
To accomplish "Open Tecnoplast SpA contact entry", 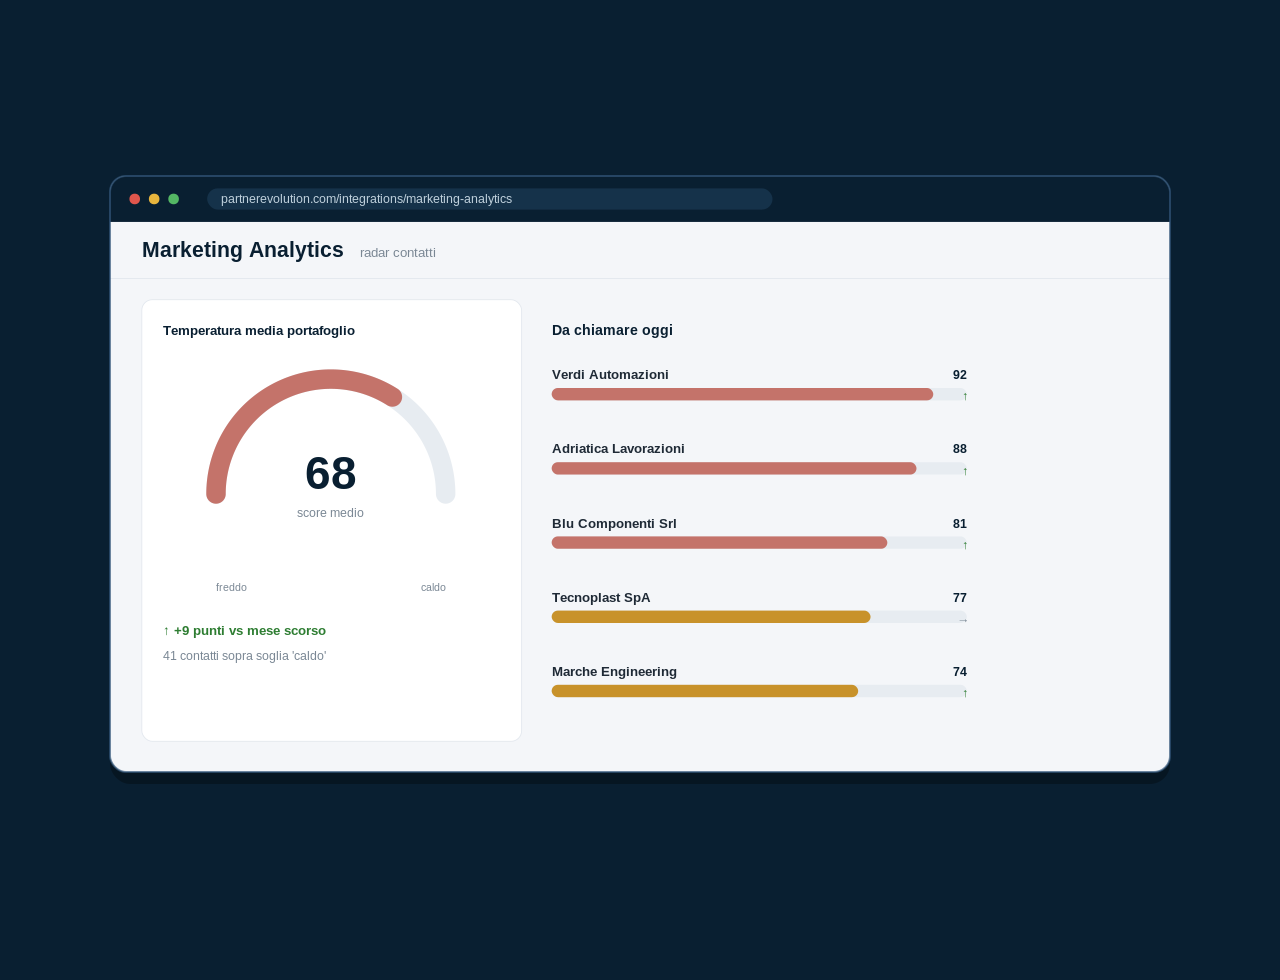I will [601, 598].
